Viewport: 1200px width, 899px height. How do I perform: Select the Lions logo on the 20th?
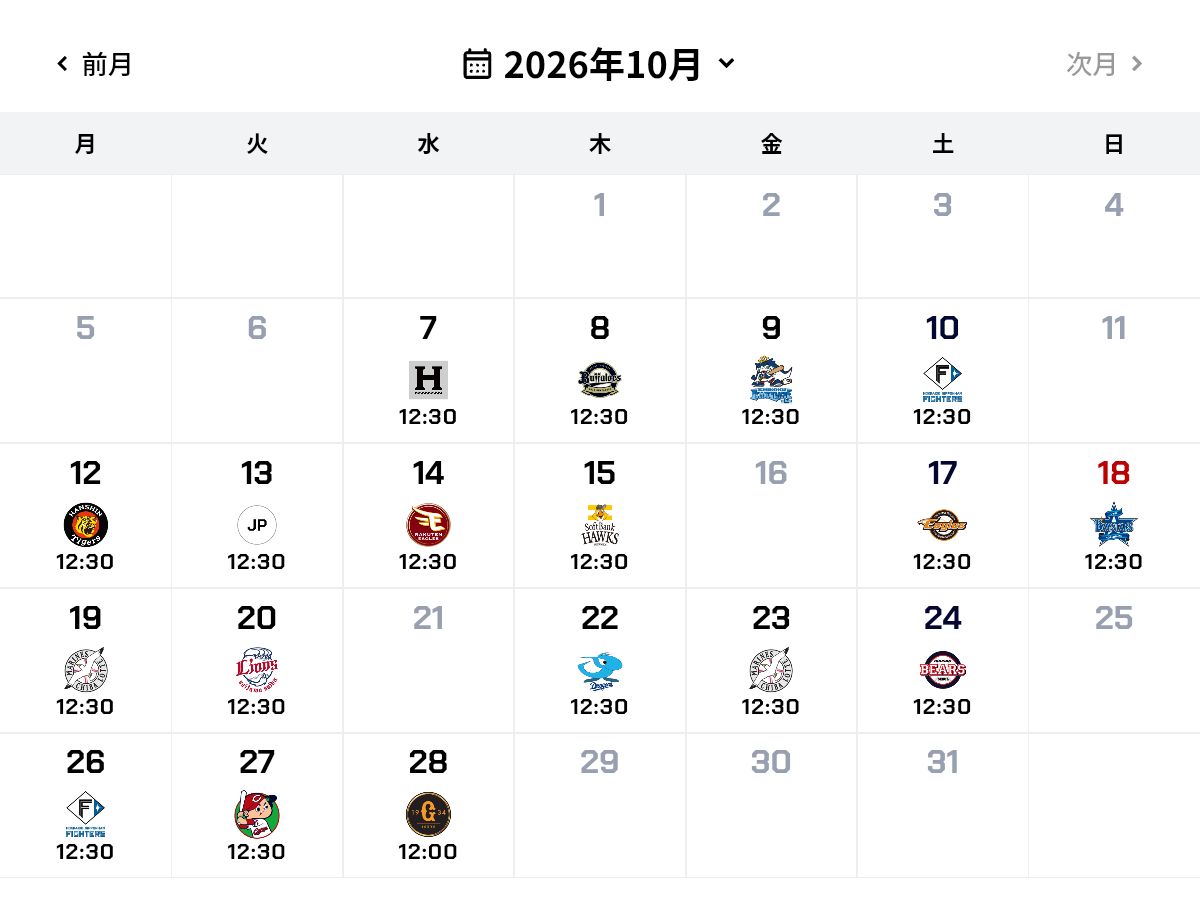[x=257, y=670]
